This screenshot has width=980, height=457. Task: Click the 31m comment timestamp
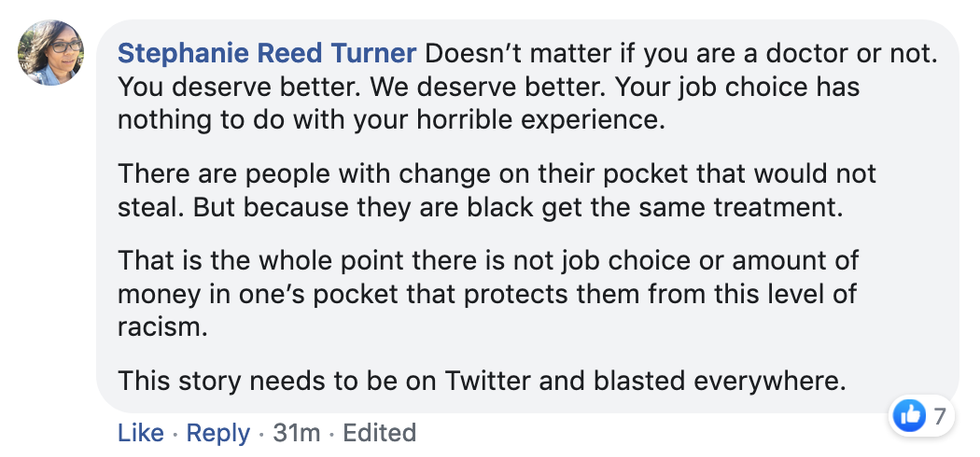click(295, 433)
